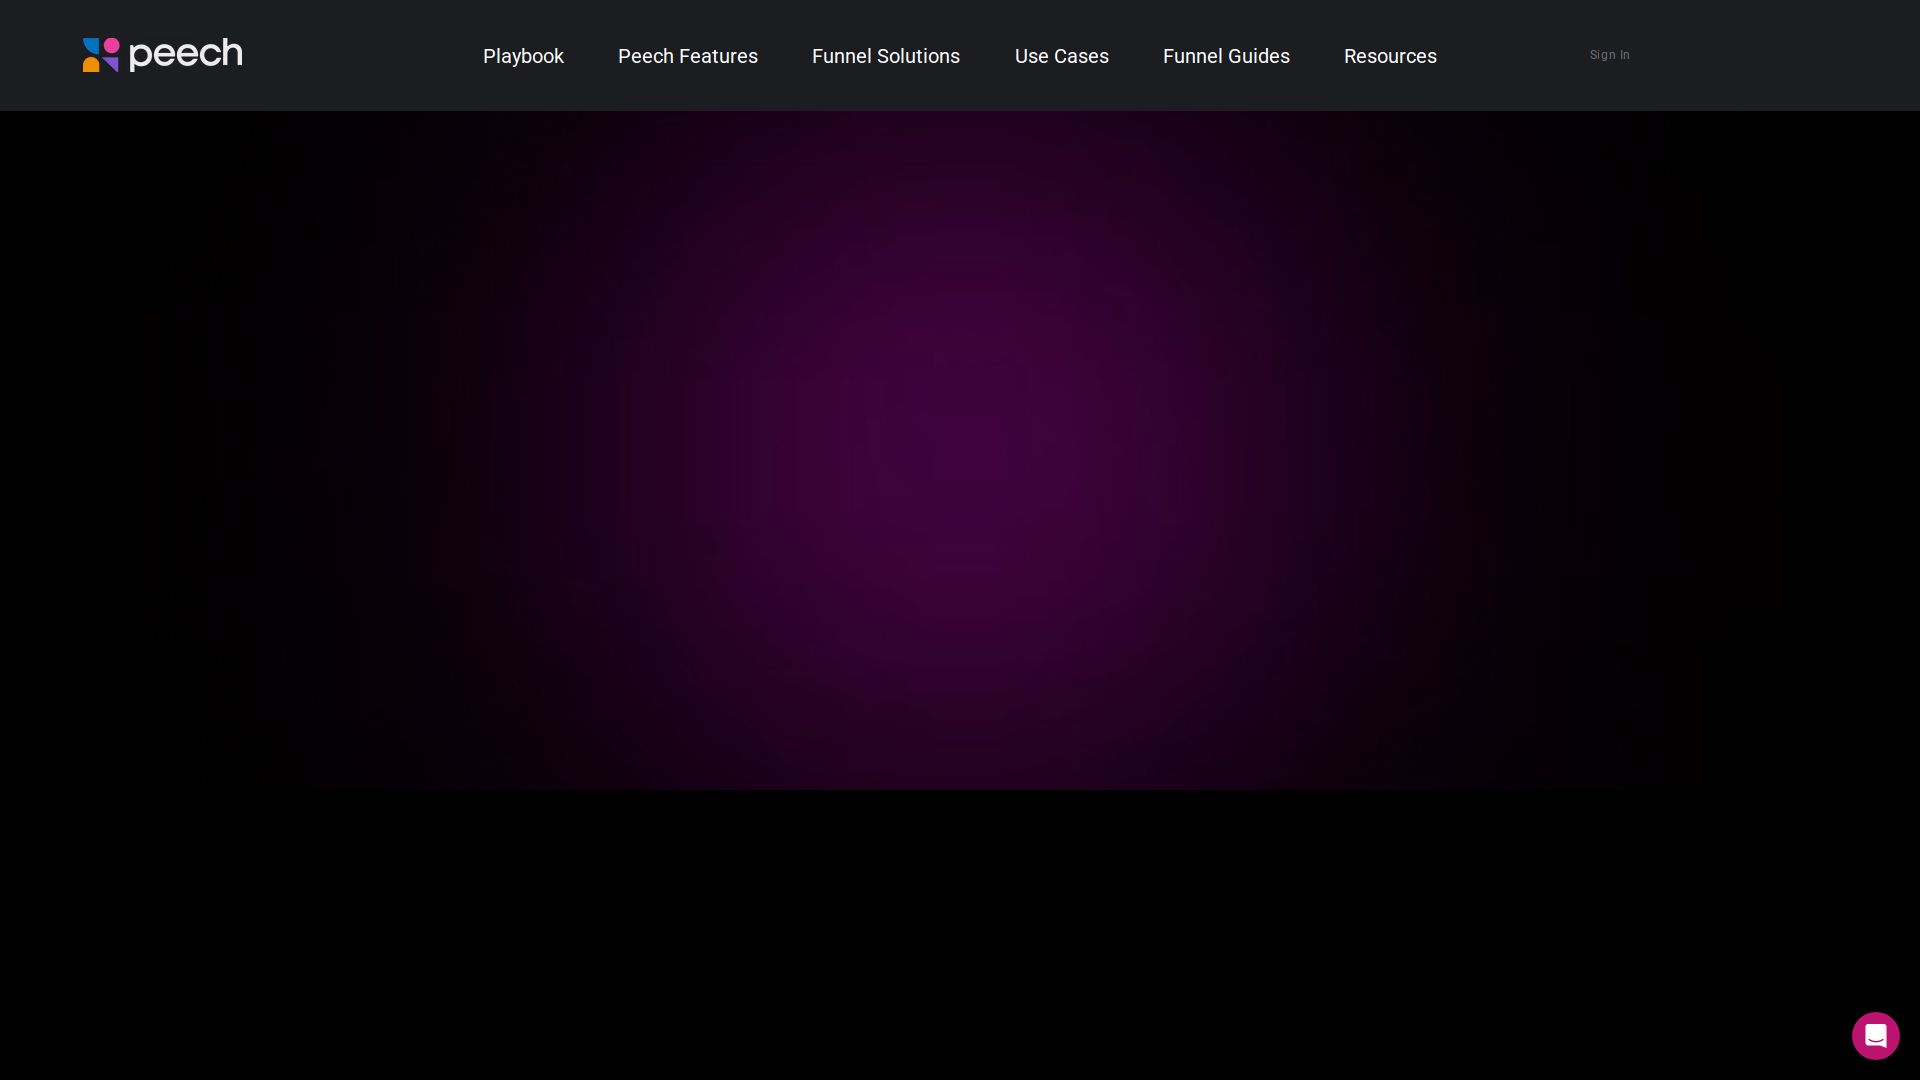Click the blue shape in logo
The width and height of the screenshot is (1920, 1080).
click(90, 46)
